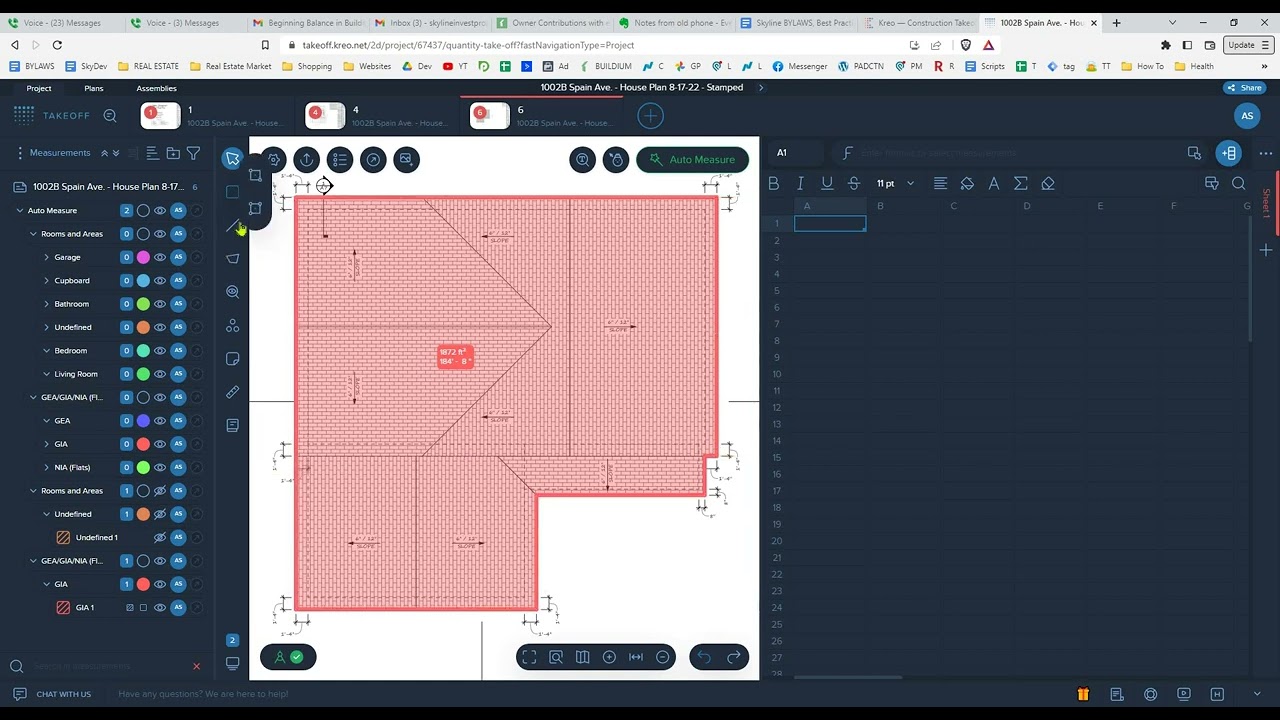Expand the Bathroom tree item

click(46, 304)
